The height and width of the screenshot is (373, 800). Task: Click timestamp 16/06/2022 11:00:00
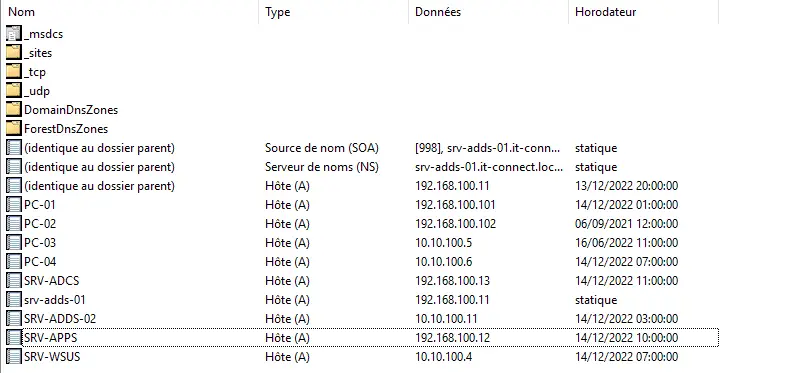point(627,242)
